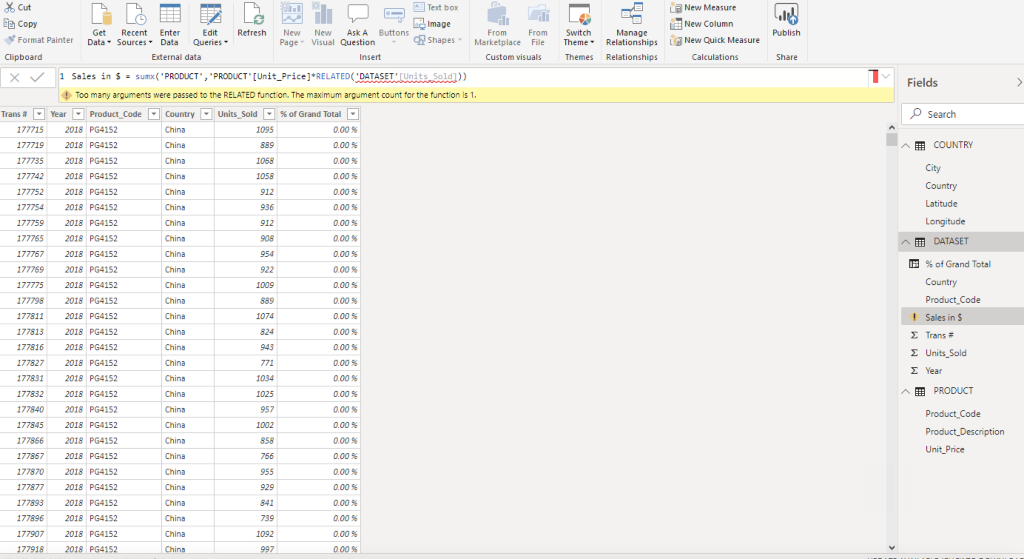Click the Fields search box
Image resolution: width=1024 pixels, height=559 pixels.
pos(963,114)
